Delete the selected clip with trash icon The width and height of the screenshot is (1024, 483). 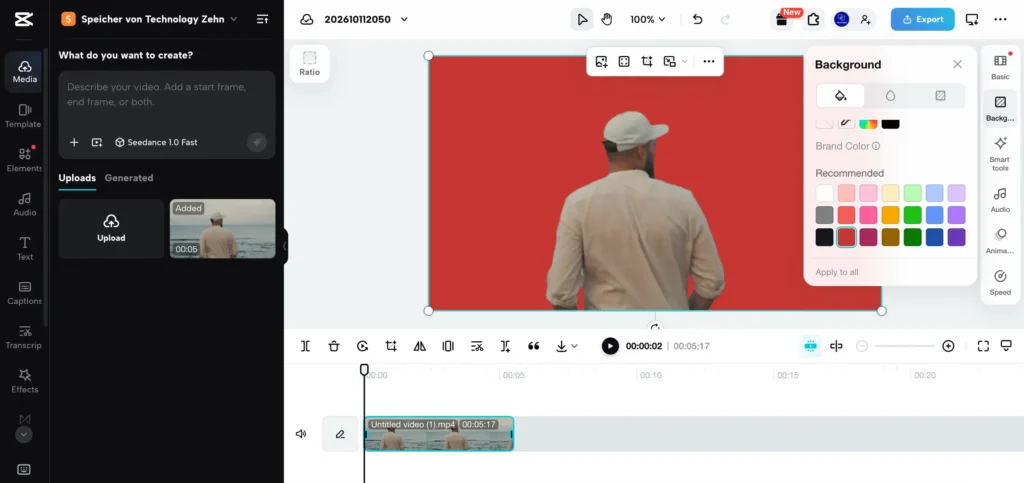point(334,346)
